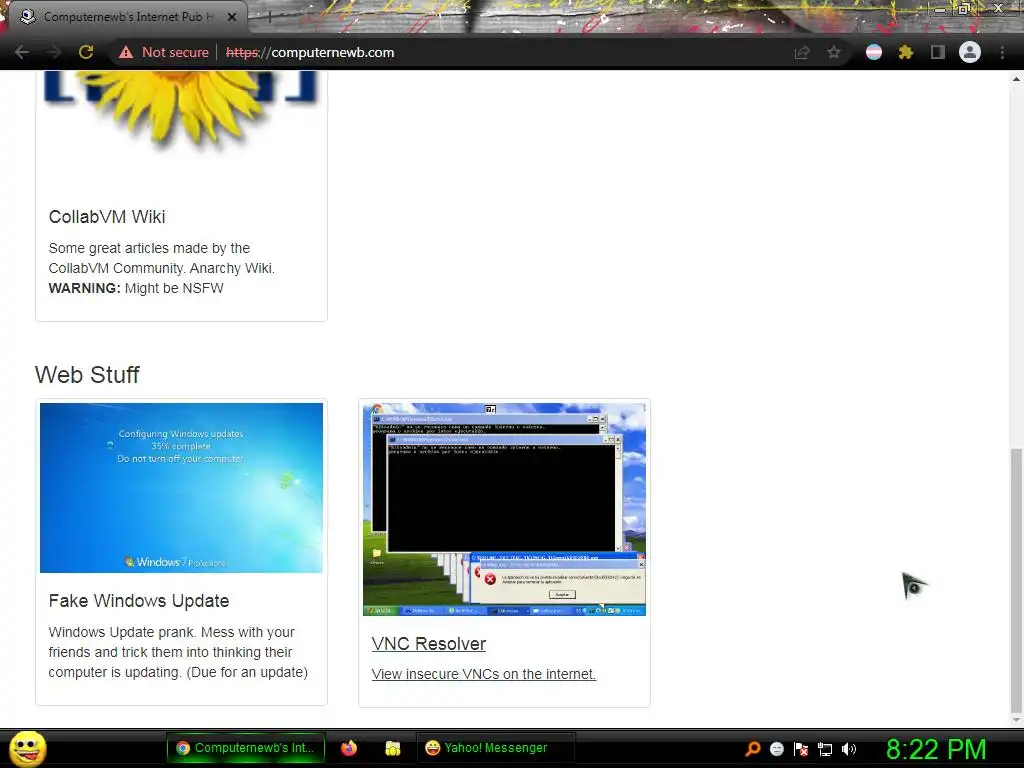This screenshot has height=768, width=1024.
Task: Open the Chrome profile avatar menu
Action: [x=970, y=52]
